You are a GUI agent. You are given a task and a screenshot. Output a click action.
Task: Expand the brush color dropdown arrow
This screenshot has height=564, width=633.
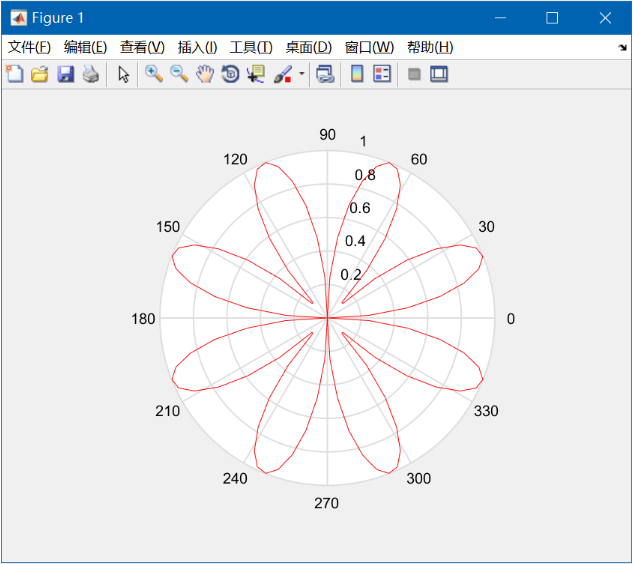(x=302, y=74)
